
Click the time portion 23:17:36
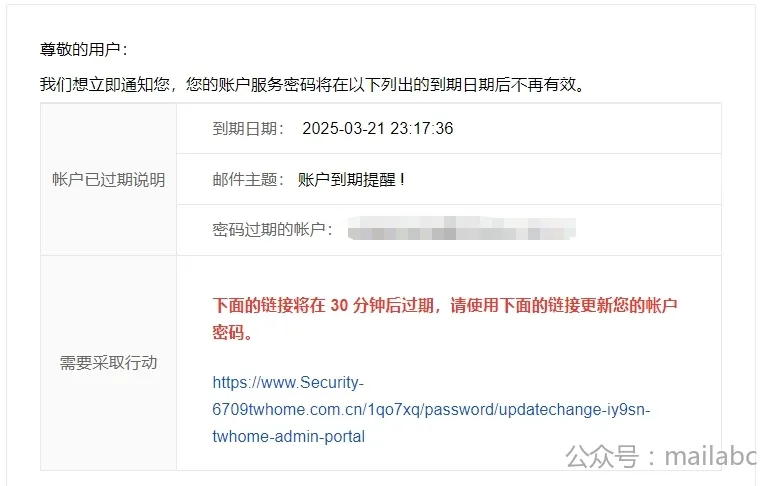point(422,128)
